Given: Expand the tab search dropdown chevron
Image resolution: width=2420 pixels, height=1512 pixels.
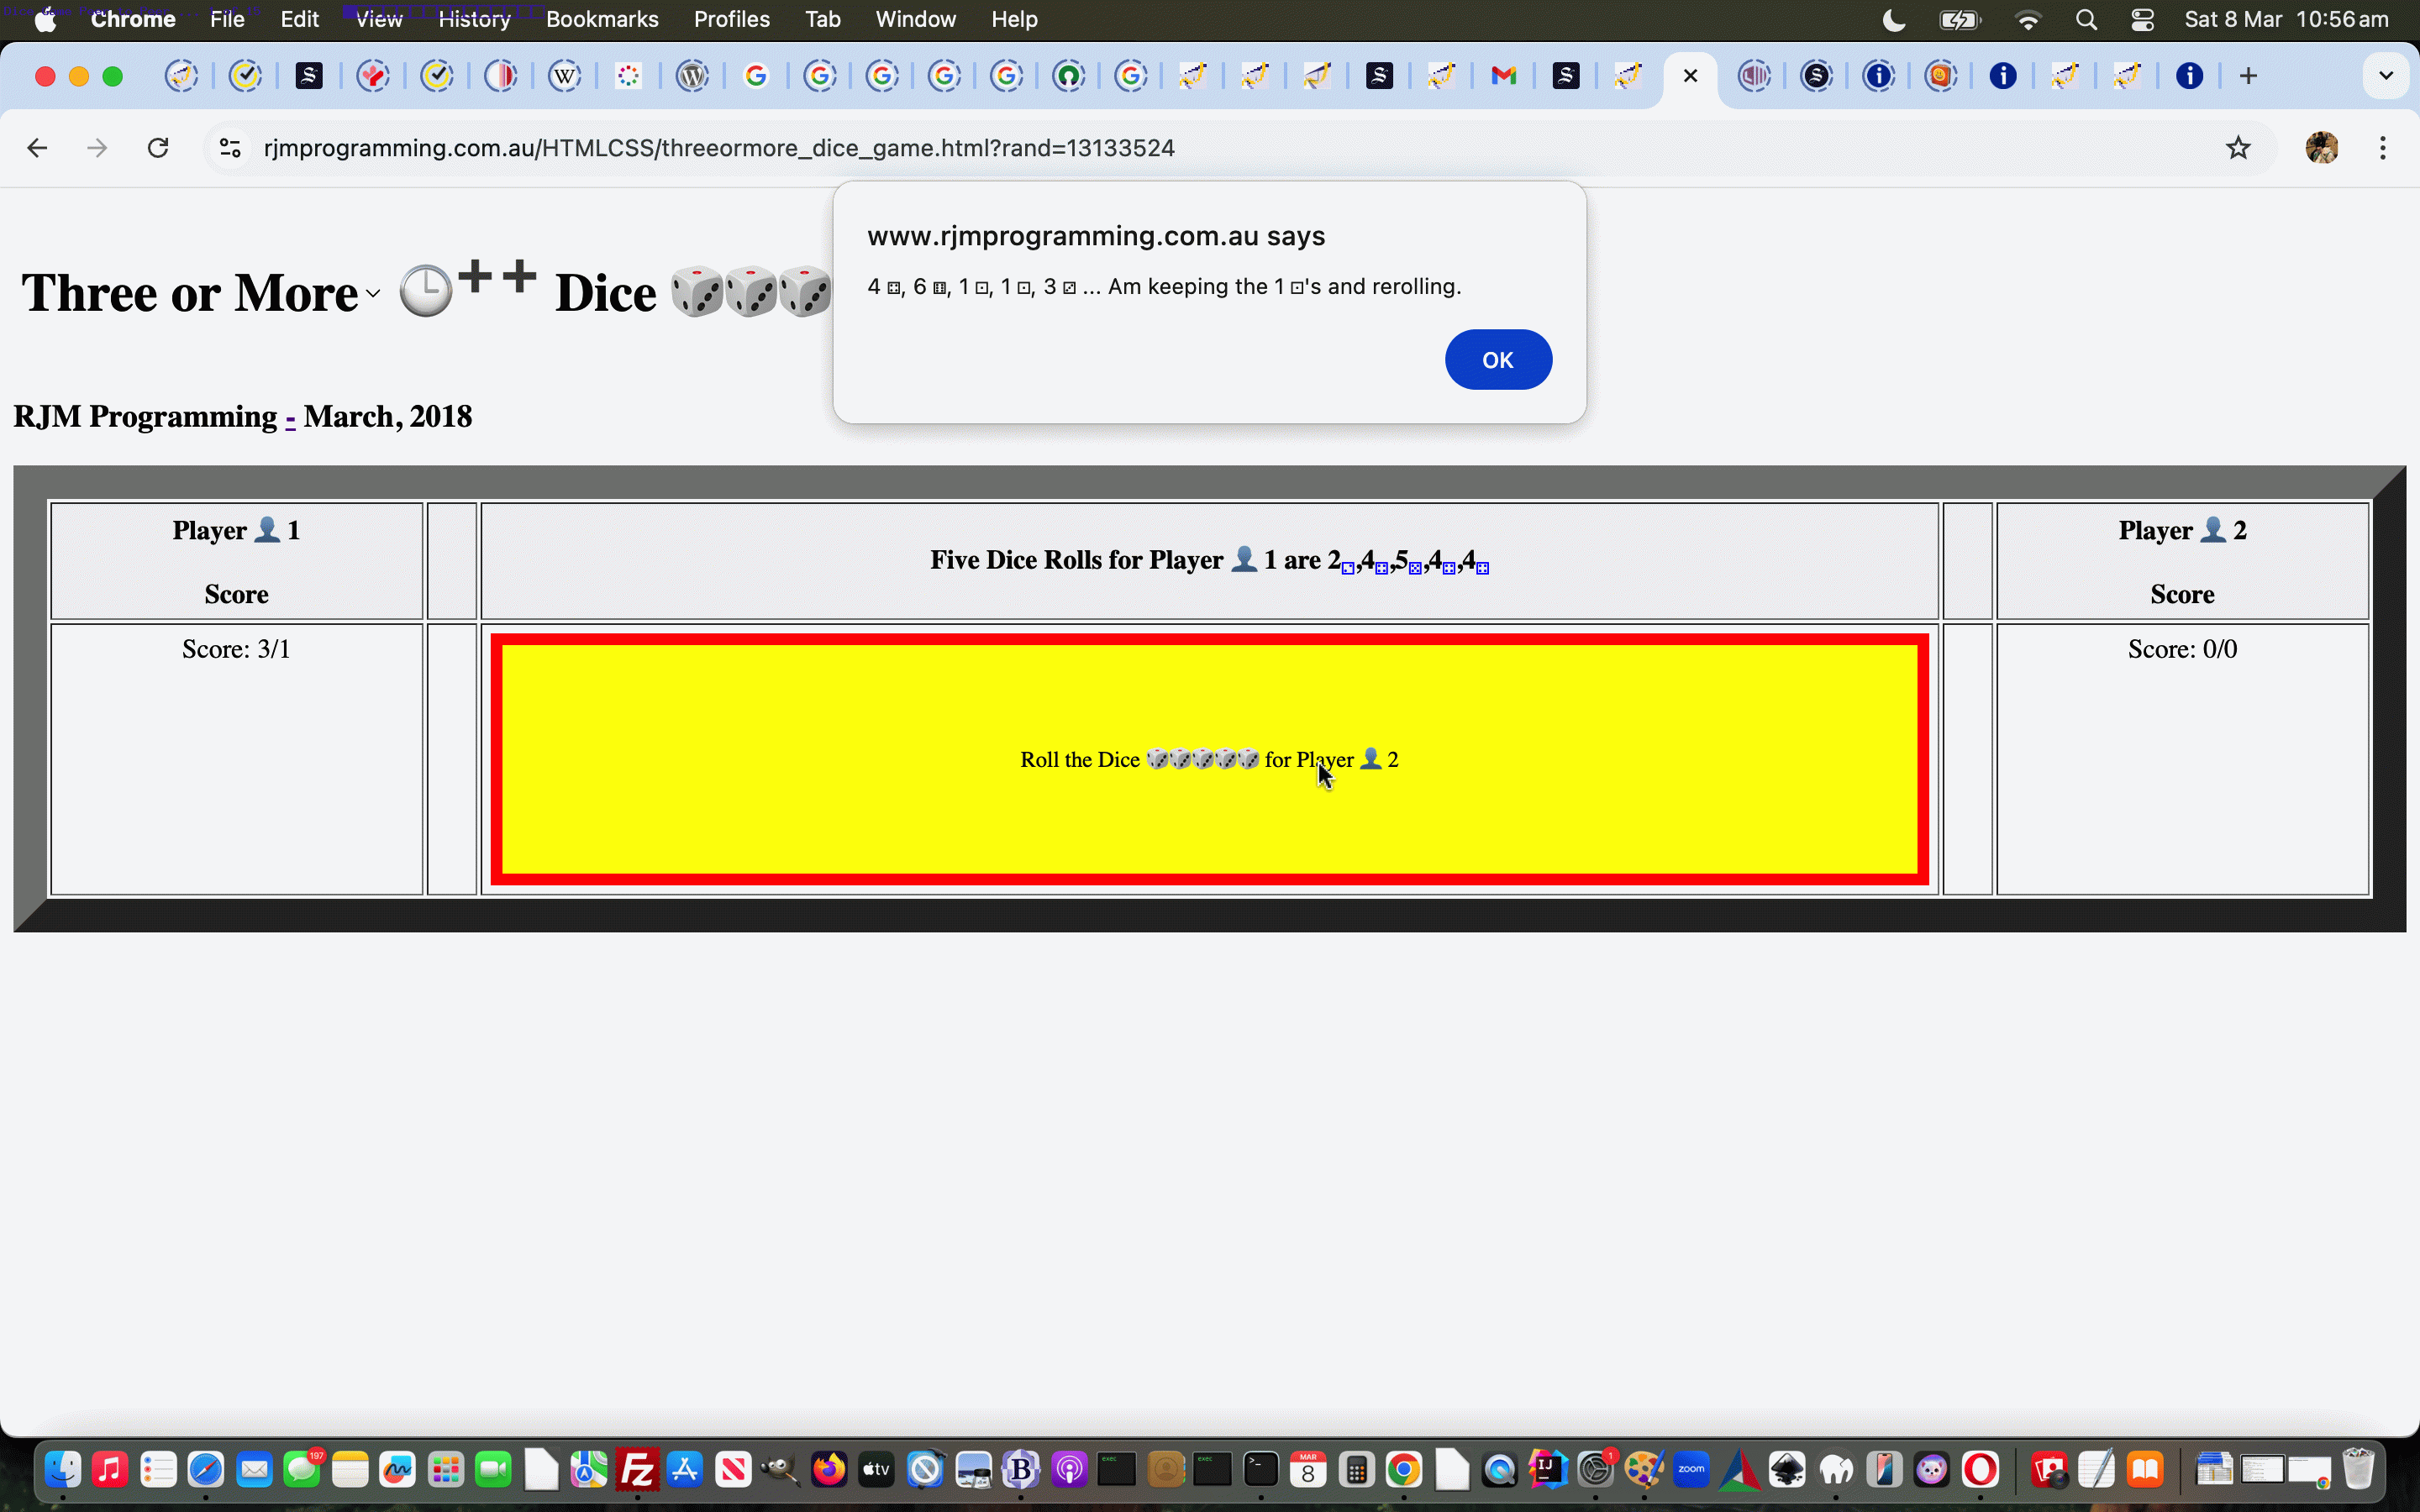Looking at the screenshot, I should click(2385, 76).
